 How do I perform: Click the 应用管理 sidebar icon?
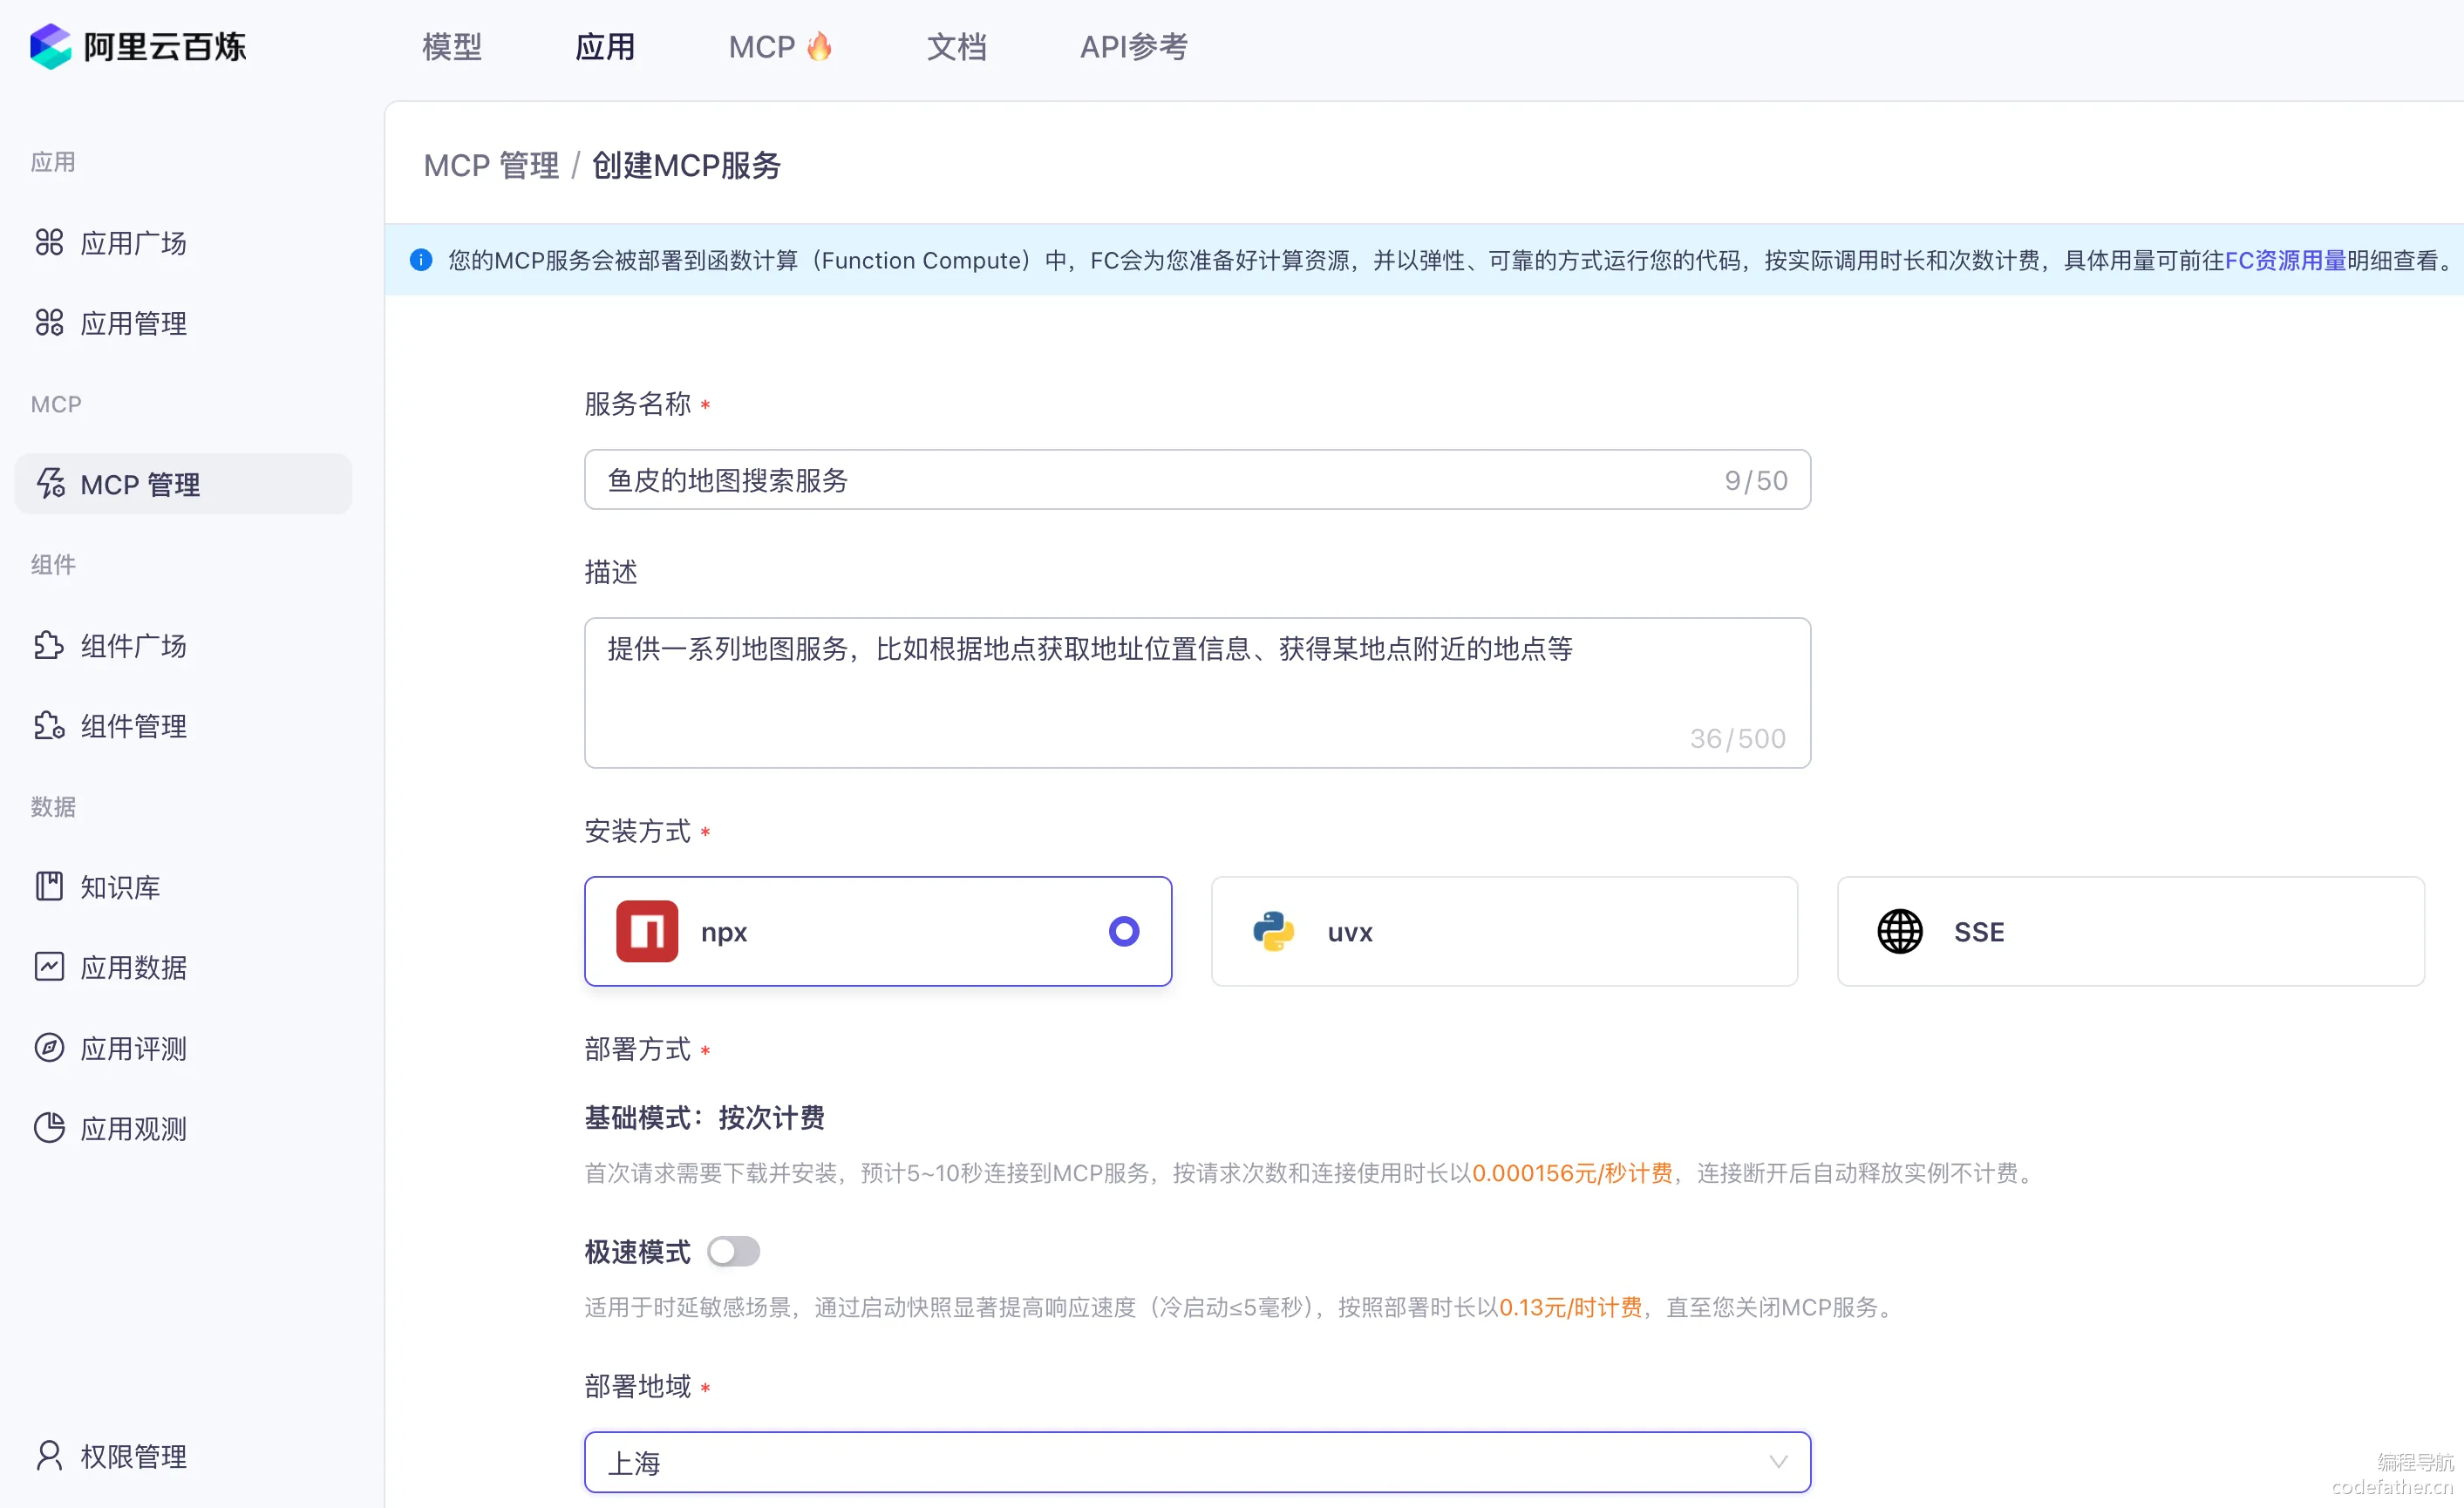click(x=49, y=322)
